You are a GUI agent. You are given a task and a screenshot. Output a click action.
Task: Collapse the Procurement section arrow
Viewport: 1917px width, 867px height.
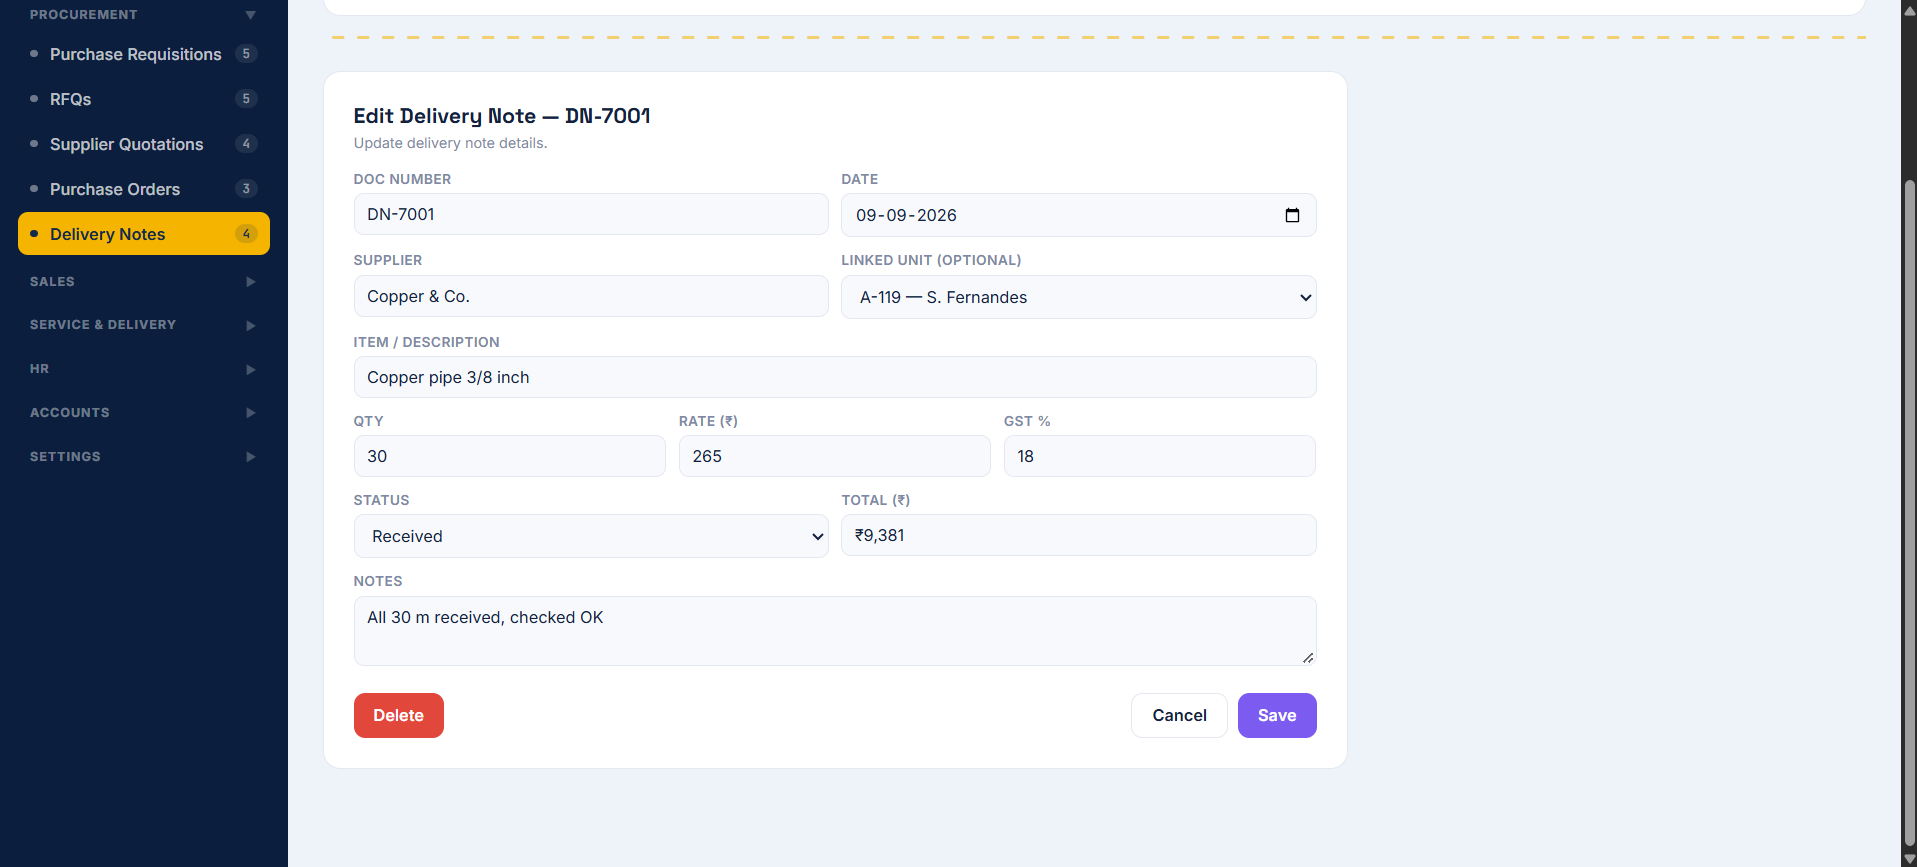250,15
